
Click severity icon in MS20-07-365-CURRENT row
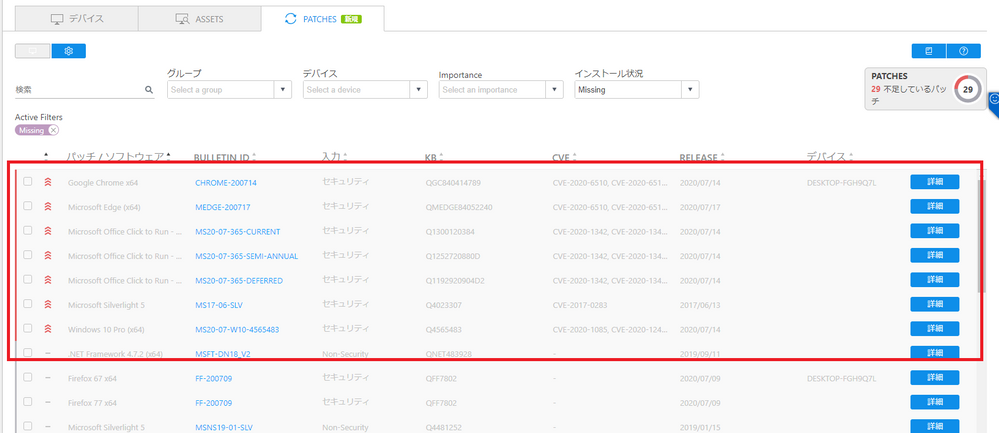(x=47, y=231)
